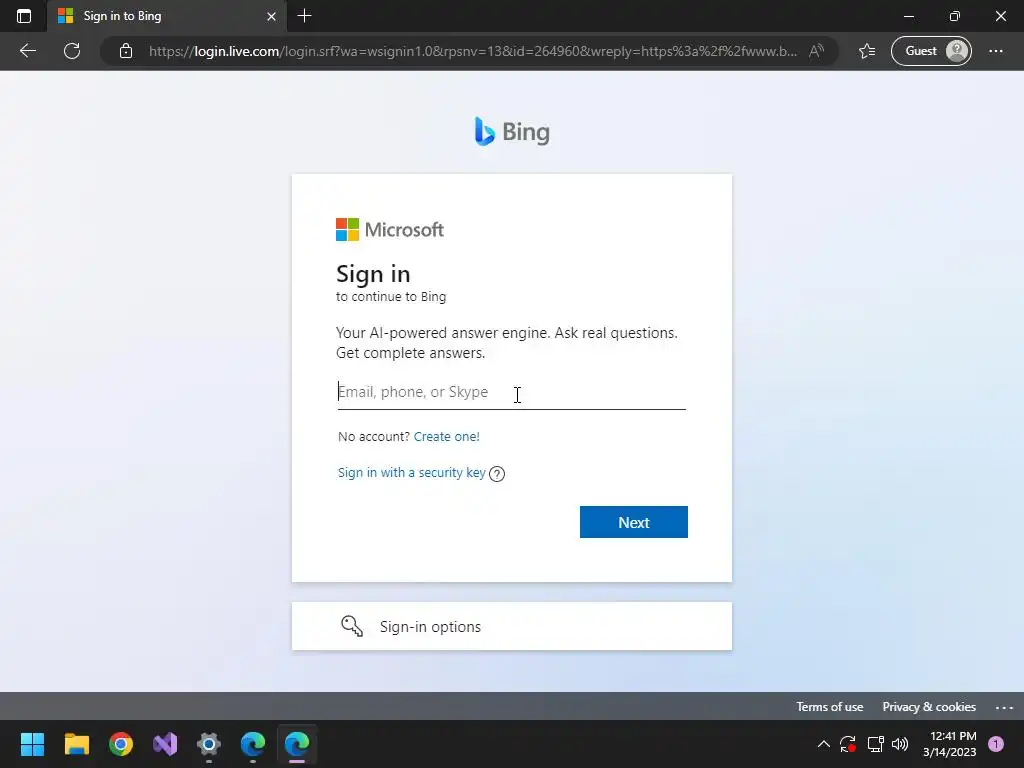This screenshot has height=768, width=1024.
Task: Open the tab actions menu icon
Action: tap(24, 16)
